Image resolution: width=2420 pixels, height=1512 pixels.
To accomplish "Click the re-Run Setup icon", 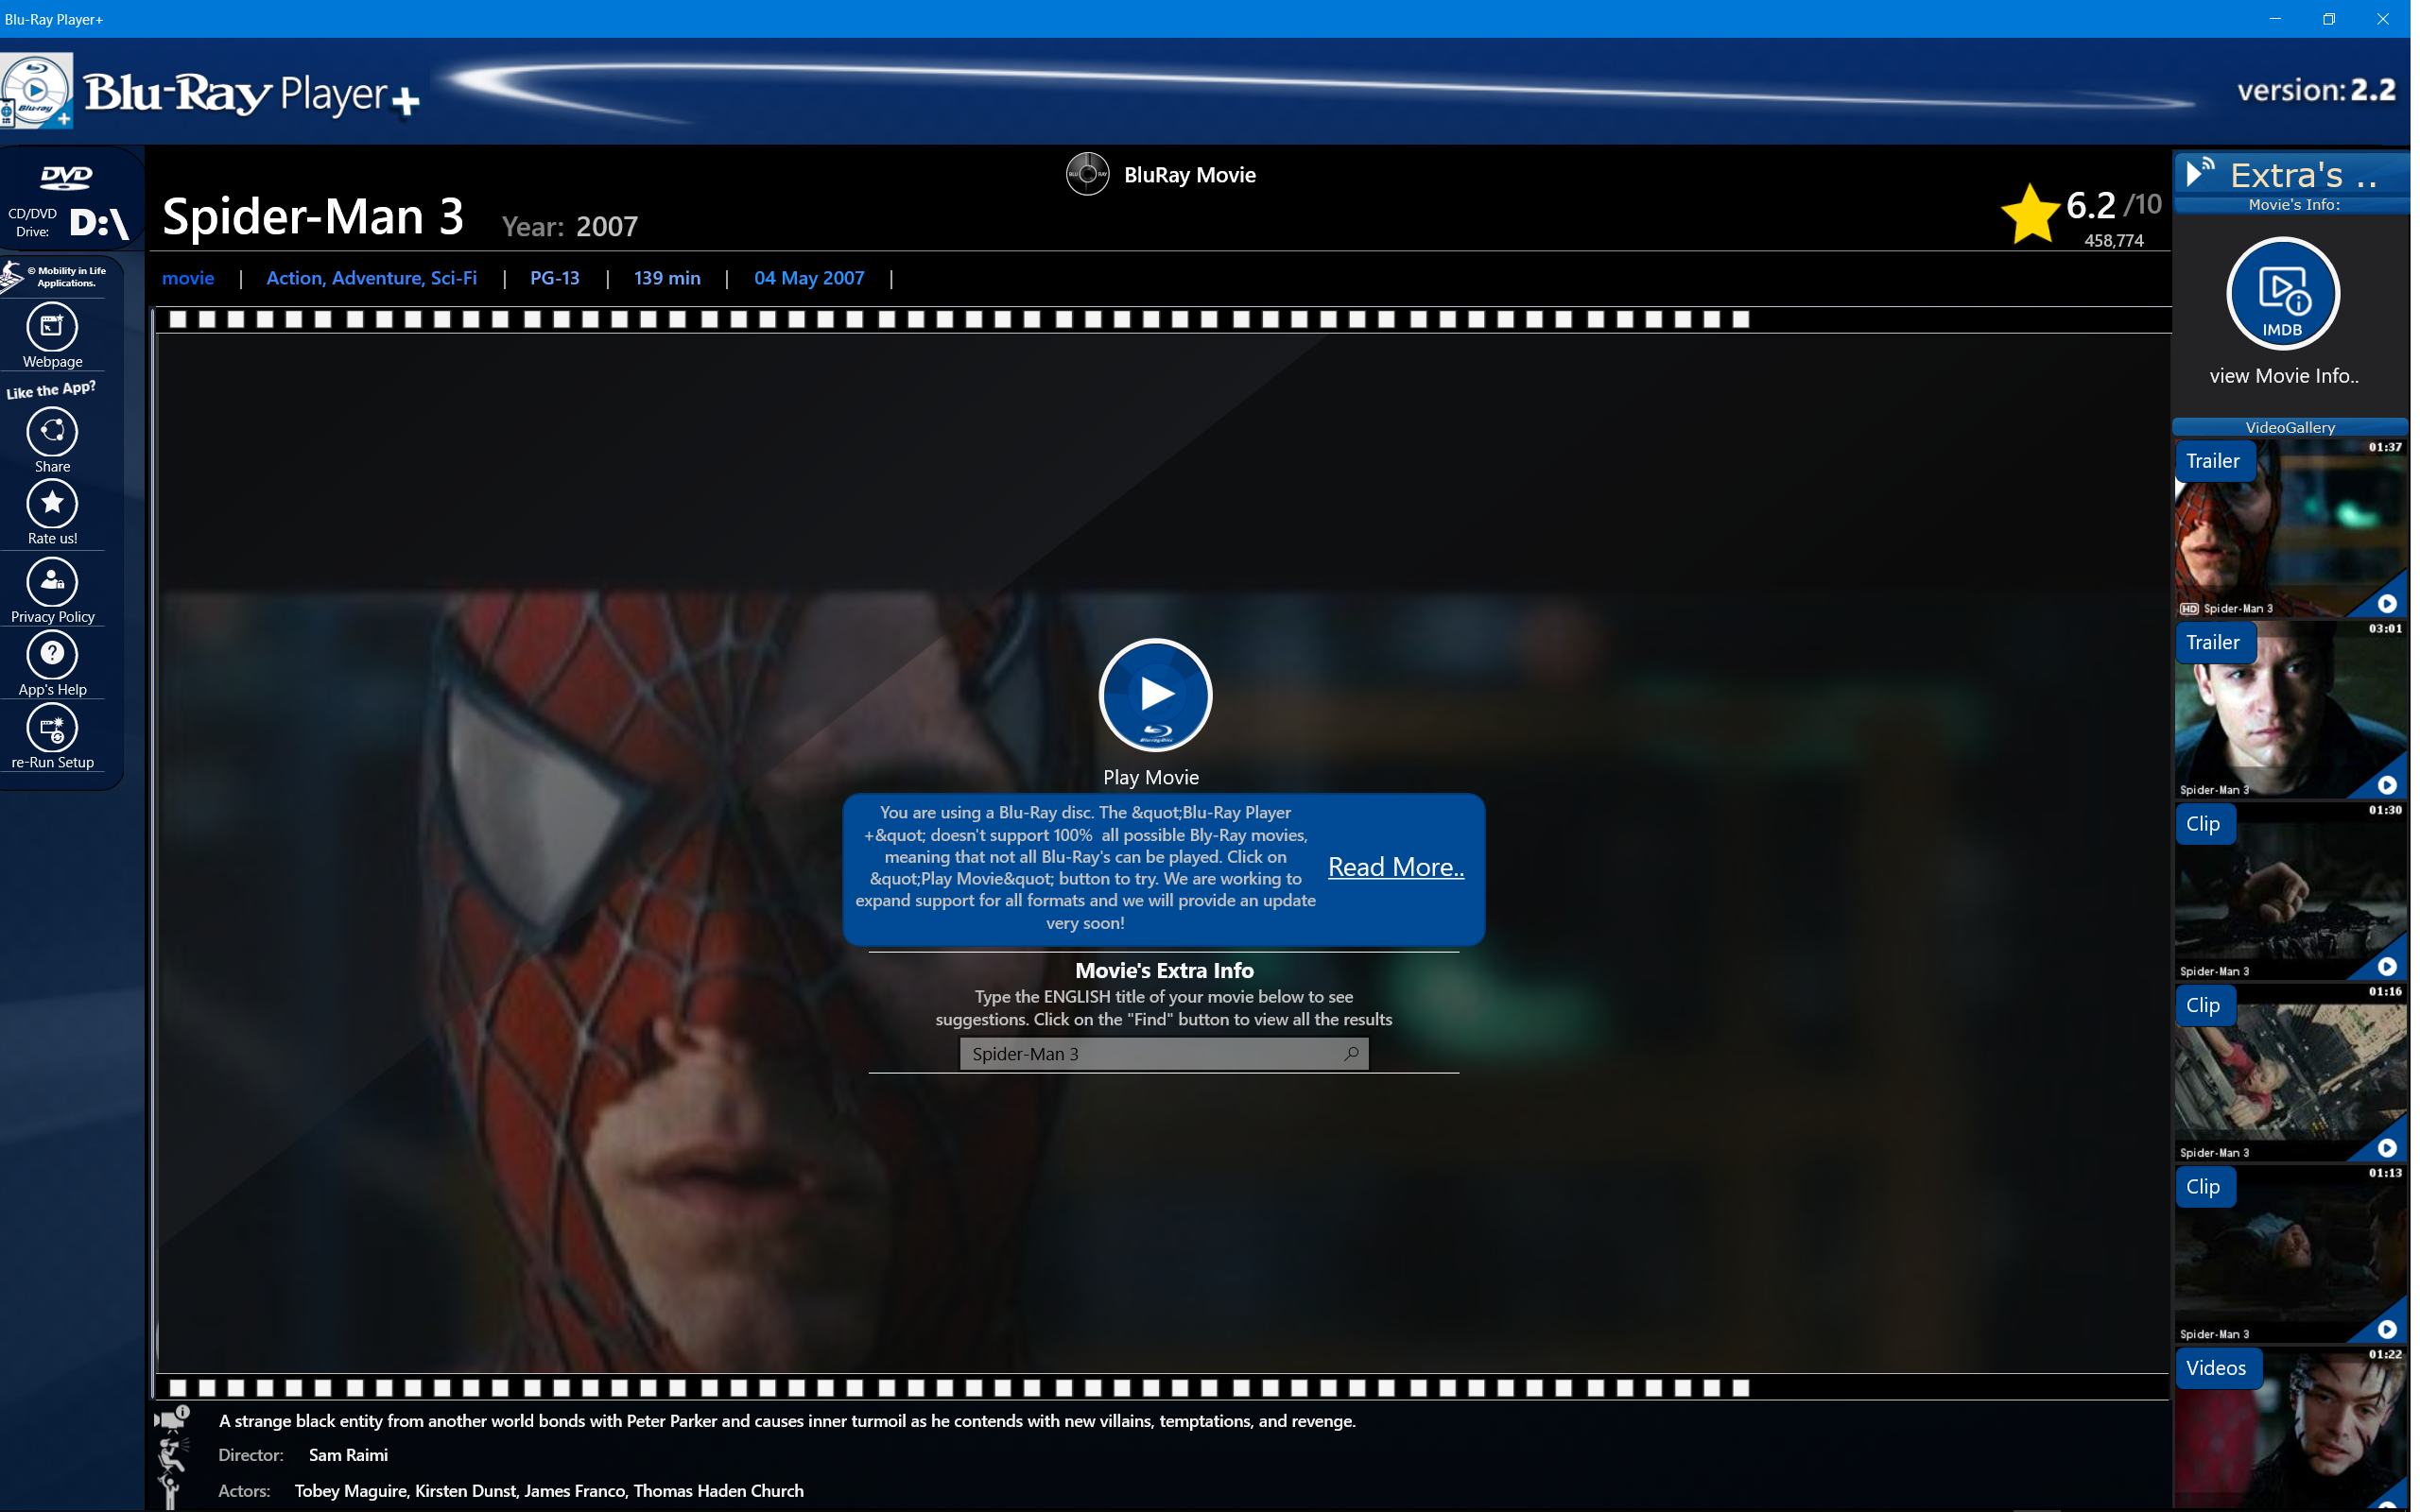I will click(x=52, y=728).
